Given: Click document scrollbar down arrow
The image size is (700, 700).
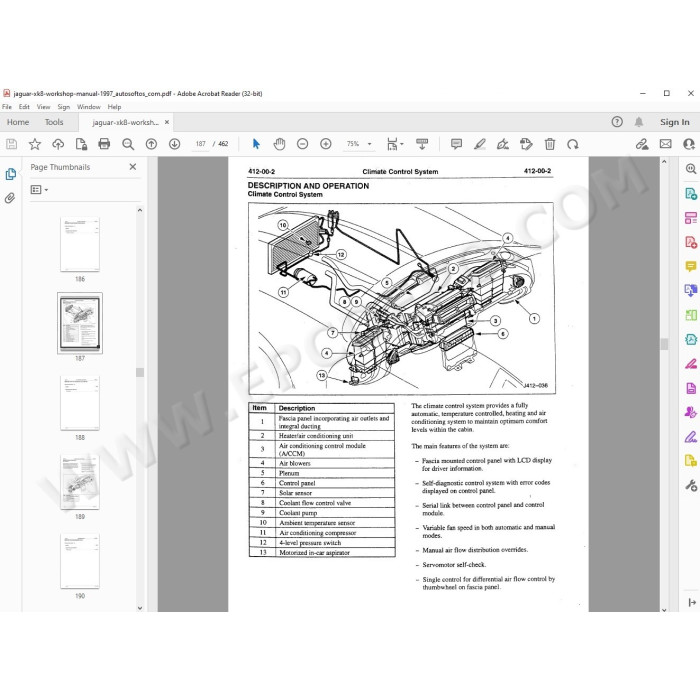Looking at the screenshot, I should coord(664,609).
